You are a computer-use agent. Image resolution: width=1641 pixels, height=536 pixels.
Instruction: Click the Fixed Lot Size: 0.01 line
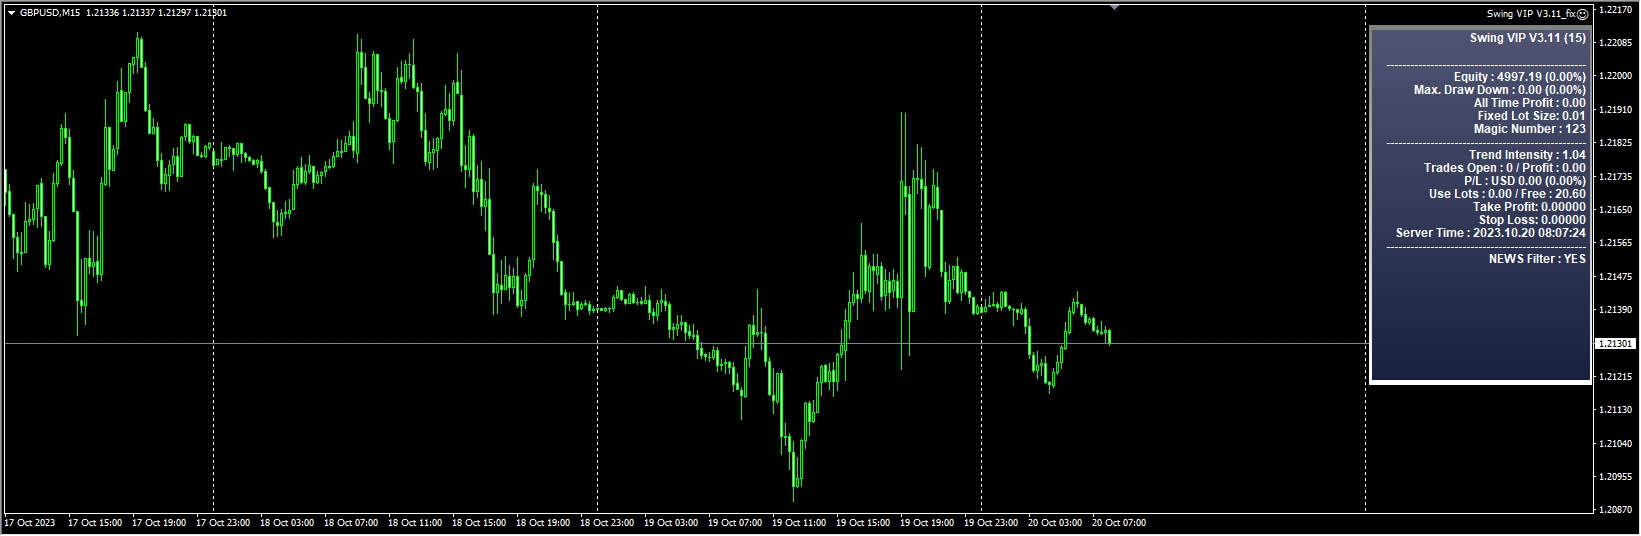pyautogui.click(x=1531, y=116)
